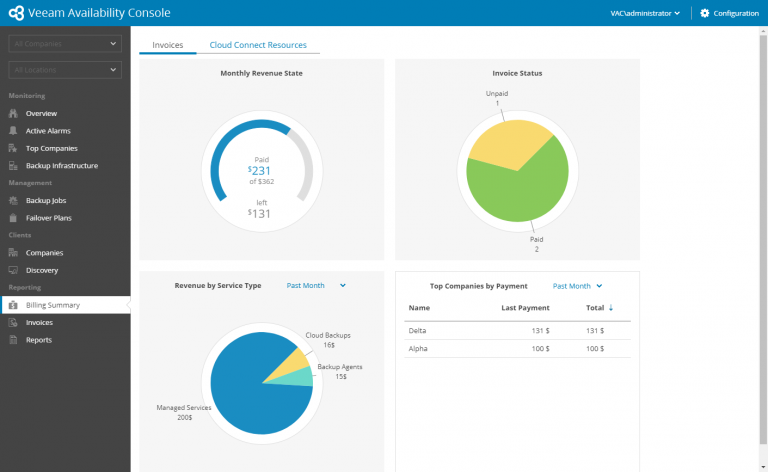Viewport: 768px width, 472px height.
Task: Expand the All Companies dropdown
Action: pos(65,44)
